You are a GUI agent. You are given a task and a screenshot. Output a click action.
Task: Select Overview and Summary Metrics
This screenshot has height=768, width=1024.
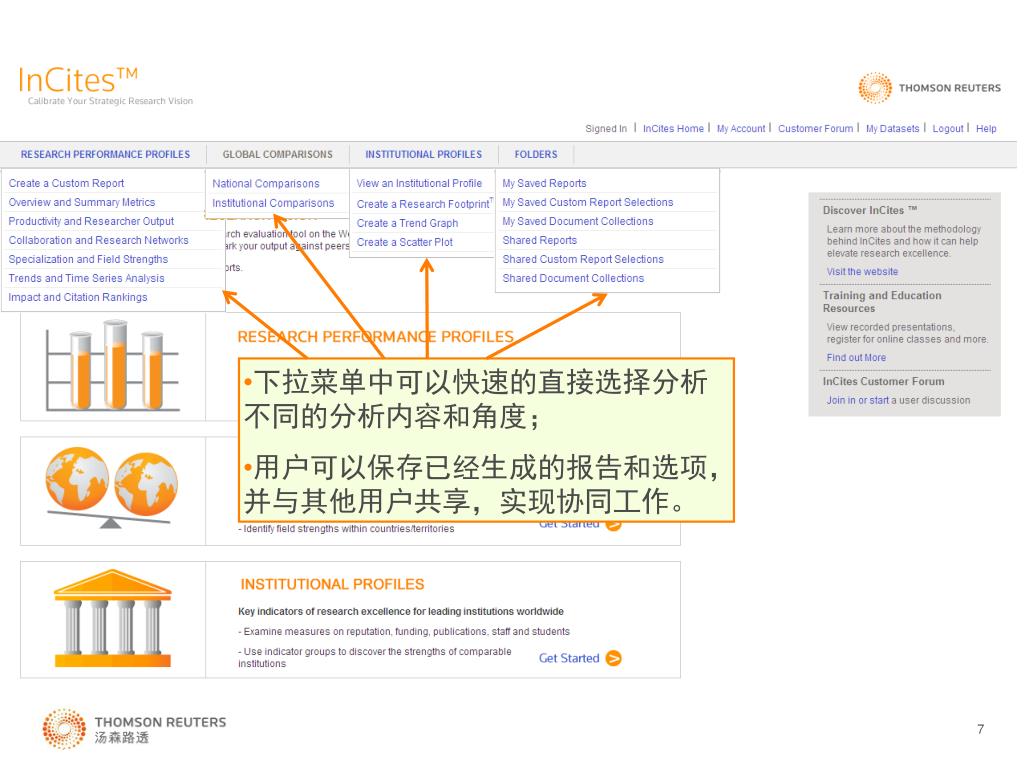coord(82,202)
